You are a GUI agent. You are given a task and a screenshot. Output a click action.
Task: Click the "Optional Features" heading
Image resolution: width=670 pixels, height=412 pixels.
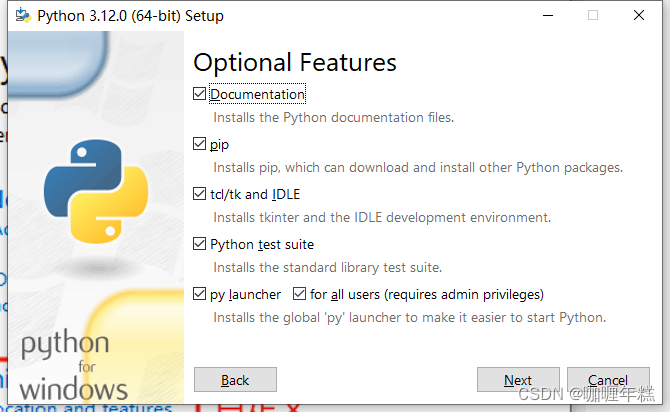(x=295, y=62)
